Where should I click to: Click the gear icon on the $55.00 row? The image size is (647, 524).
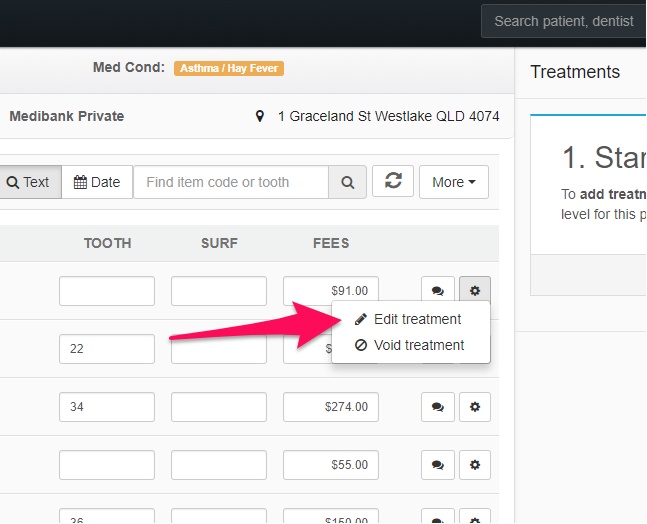click(475, 465)
